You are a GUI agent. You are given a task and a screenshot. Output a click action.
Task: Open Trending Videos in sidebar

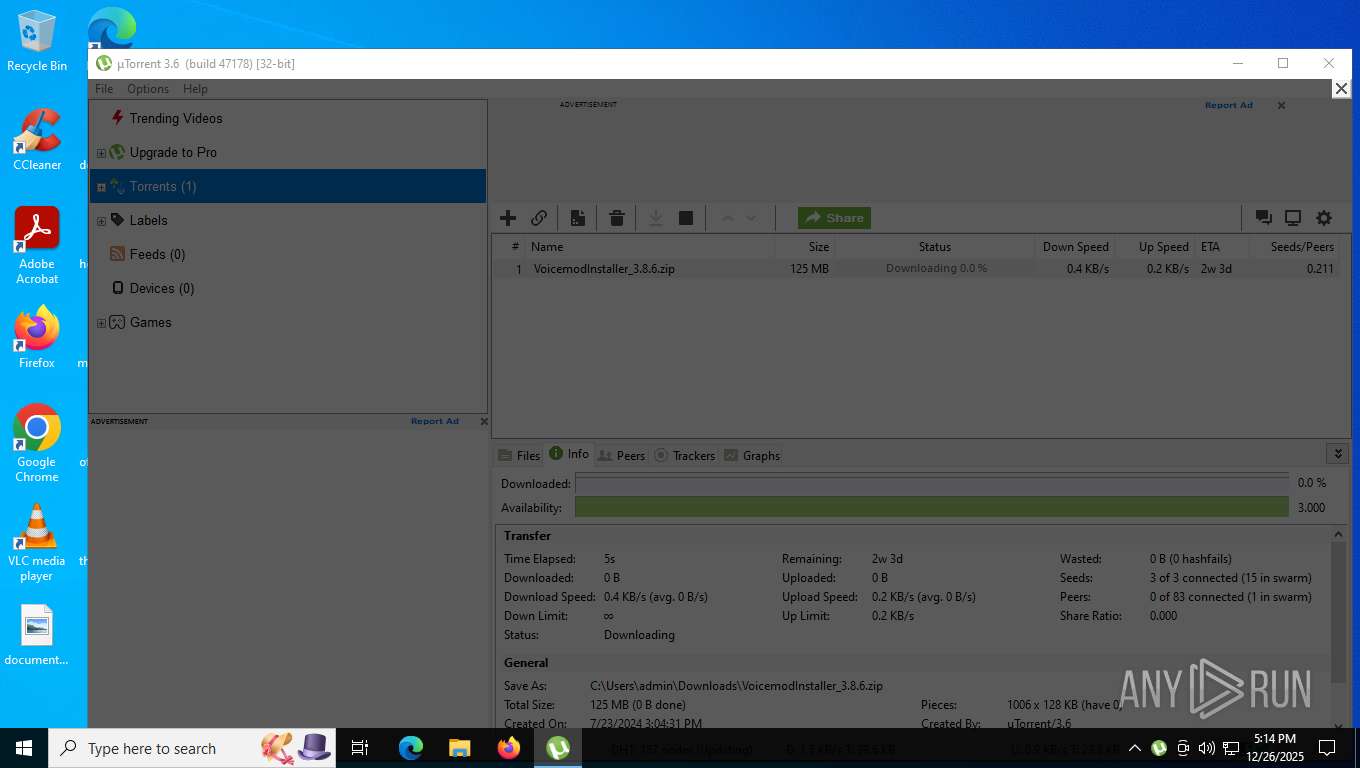click(x=176, y=118)
